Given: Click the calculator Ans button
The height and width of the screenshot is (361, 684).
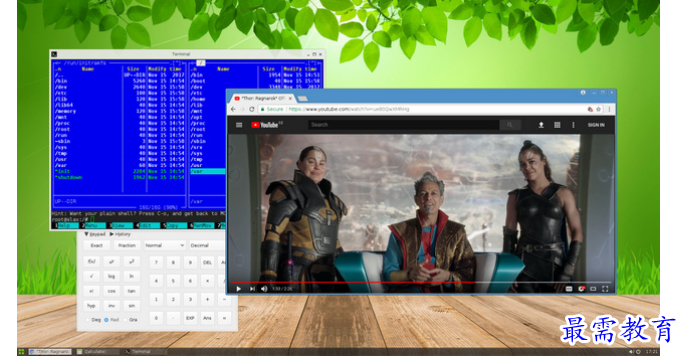Looking at the screenshot, I should (x=207, y=318).
